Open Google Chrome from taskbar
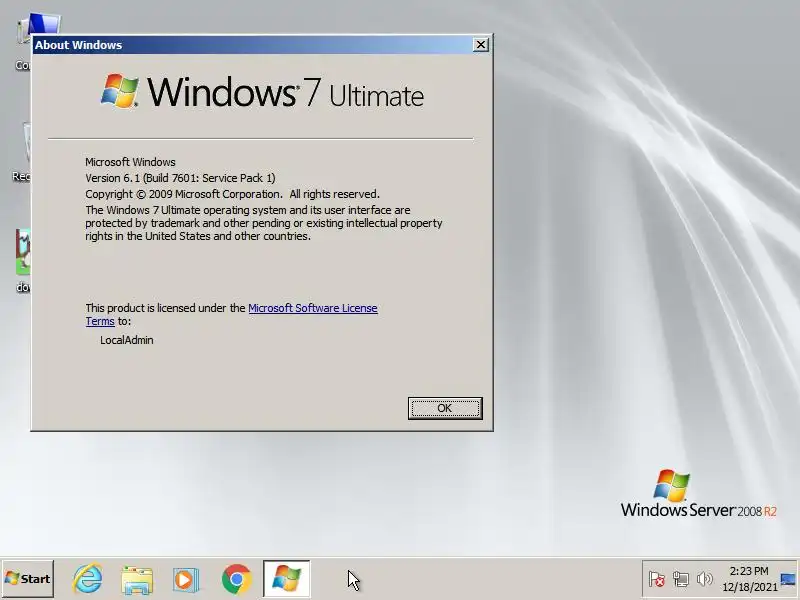Image resolution: width=800 pixels, height=600 pixels. click(237, 579)
